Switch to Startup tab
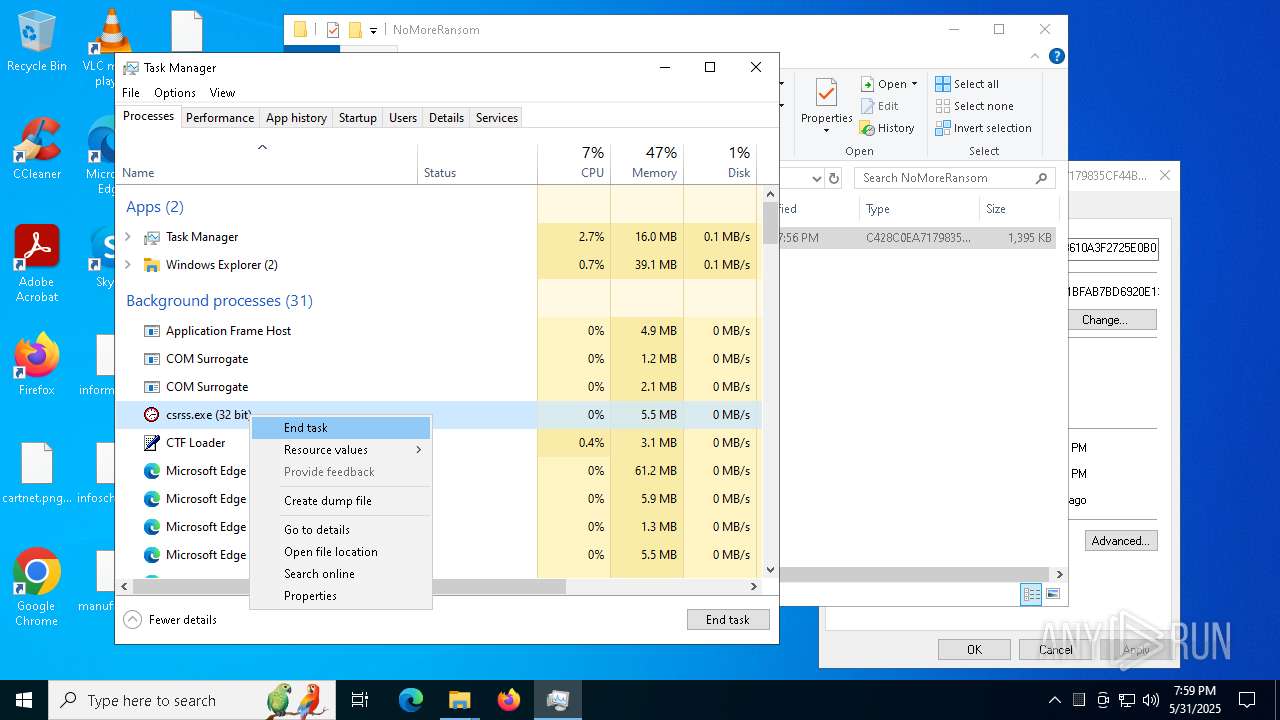The height and width of the screenshot is (720, 1280). tap(357, 118)
